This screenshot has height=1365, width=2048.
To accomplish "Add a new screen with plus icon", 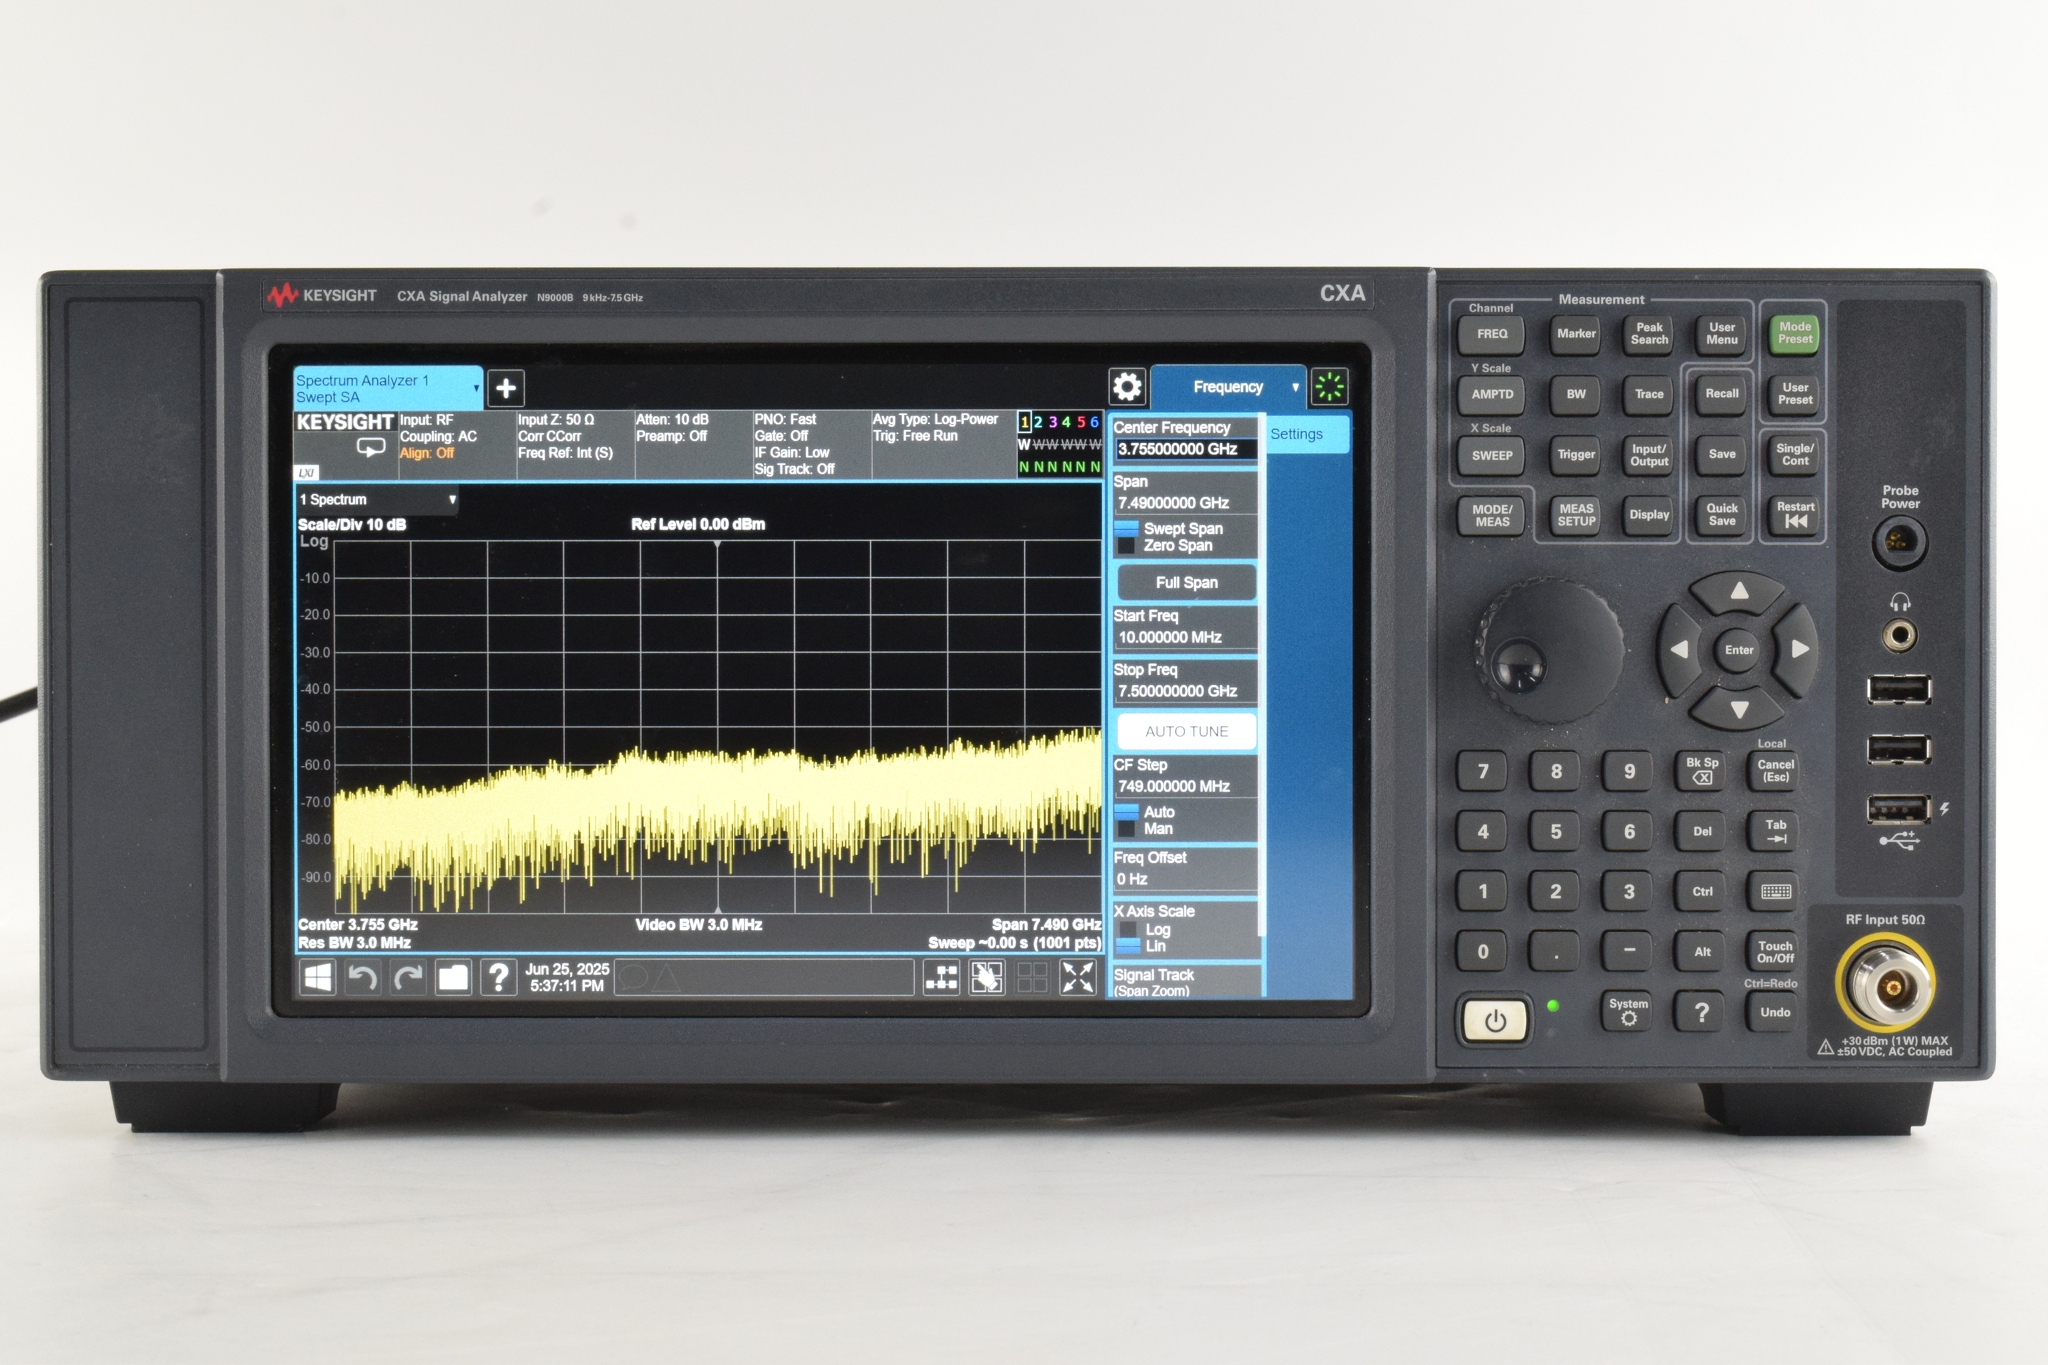I will pyautogui.click(x=506, y=388).
